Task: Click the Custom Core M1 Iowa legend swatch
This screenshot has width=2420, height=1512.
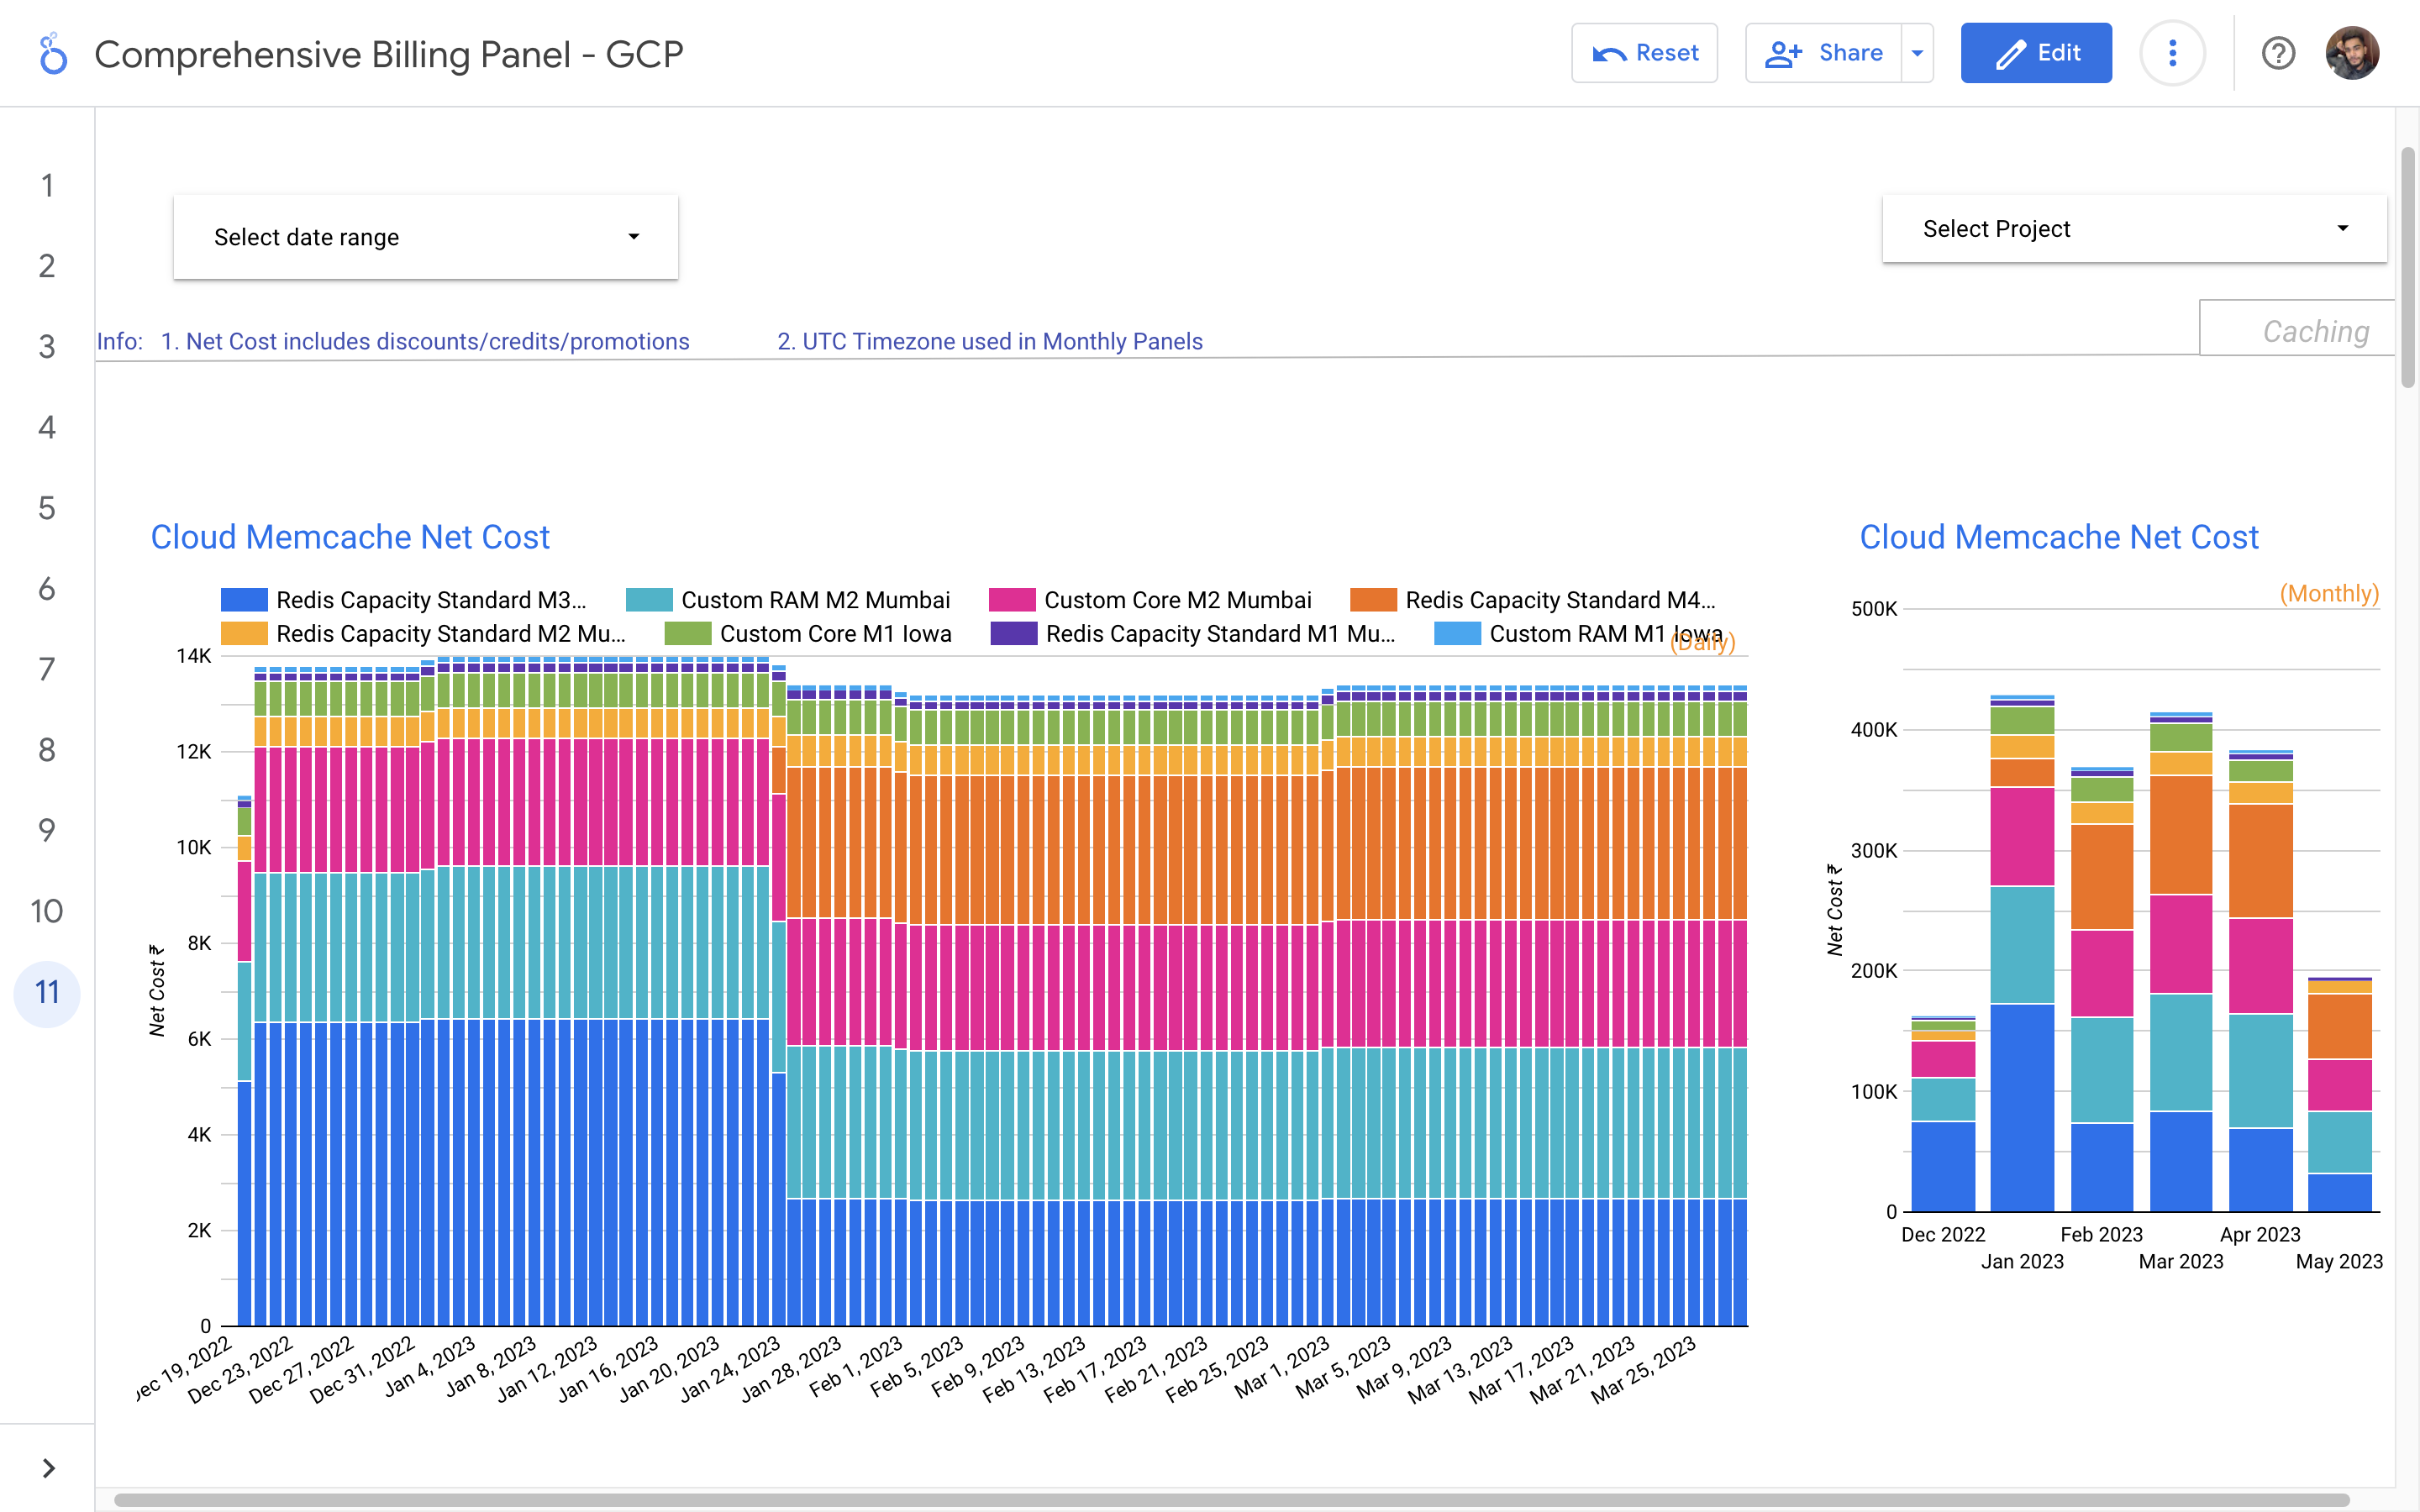Action: coord(688,634)
